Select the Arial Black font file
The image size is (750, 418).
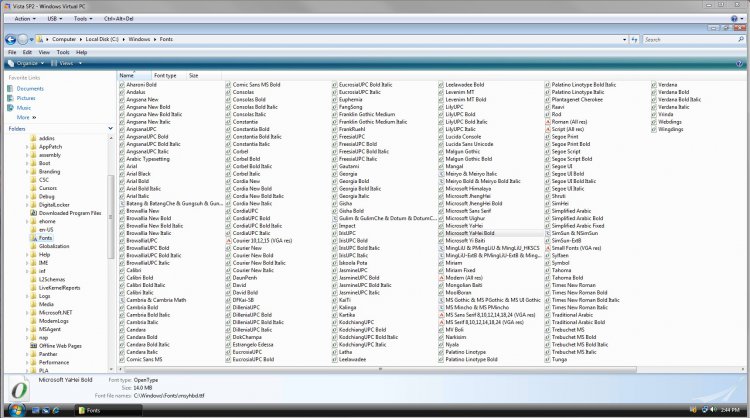coord(139,181)
